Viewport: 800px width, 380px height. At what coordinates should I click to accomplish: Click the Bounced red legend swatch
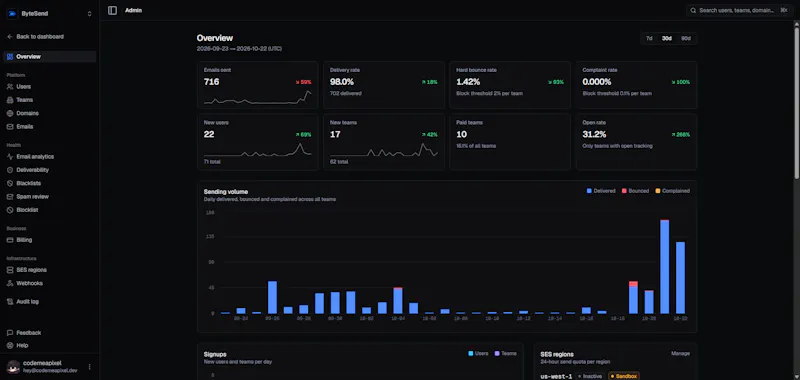624,191
